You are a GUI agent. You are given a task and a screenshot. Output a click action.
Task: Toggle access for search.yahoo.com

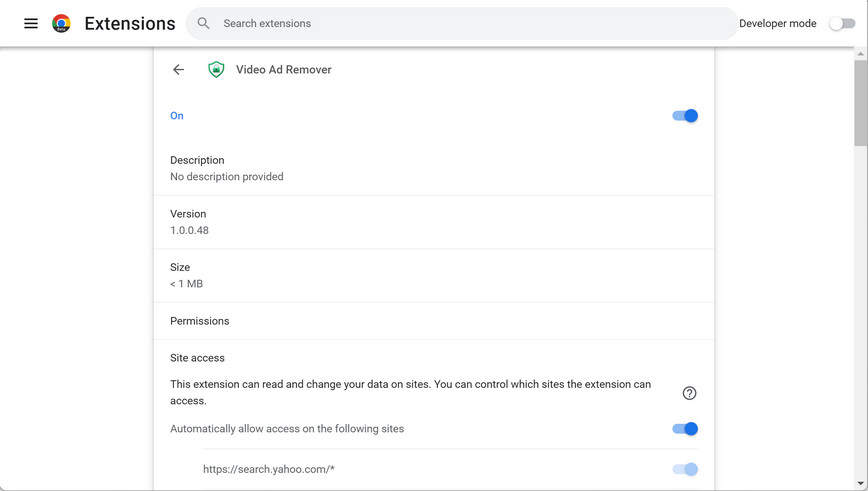point(685,469)
